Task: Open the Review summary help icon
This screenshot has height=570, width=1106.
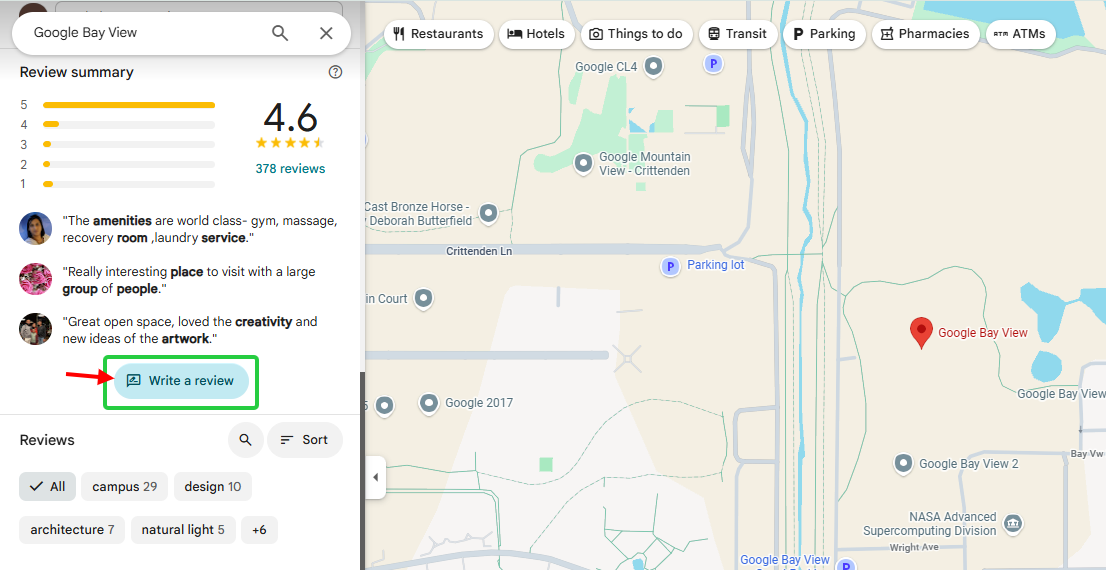Action: tap(336, 72)
